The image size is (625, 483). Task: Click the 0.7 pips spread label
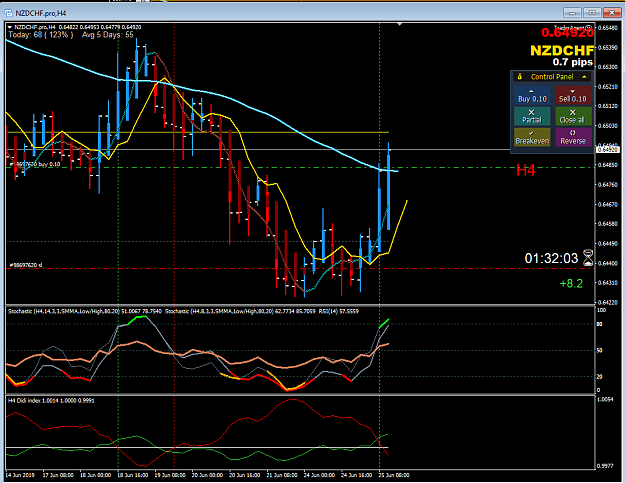573,62
